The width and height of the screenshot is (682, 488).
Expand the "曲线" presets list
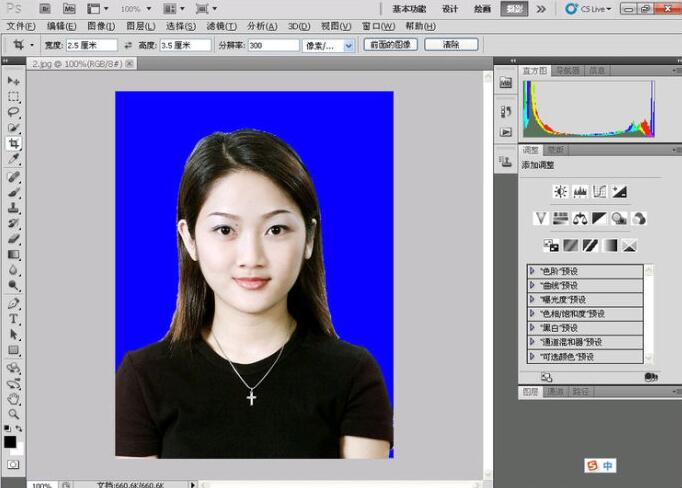tap(532, 285)
